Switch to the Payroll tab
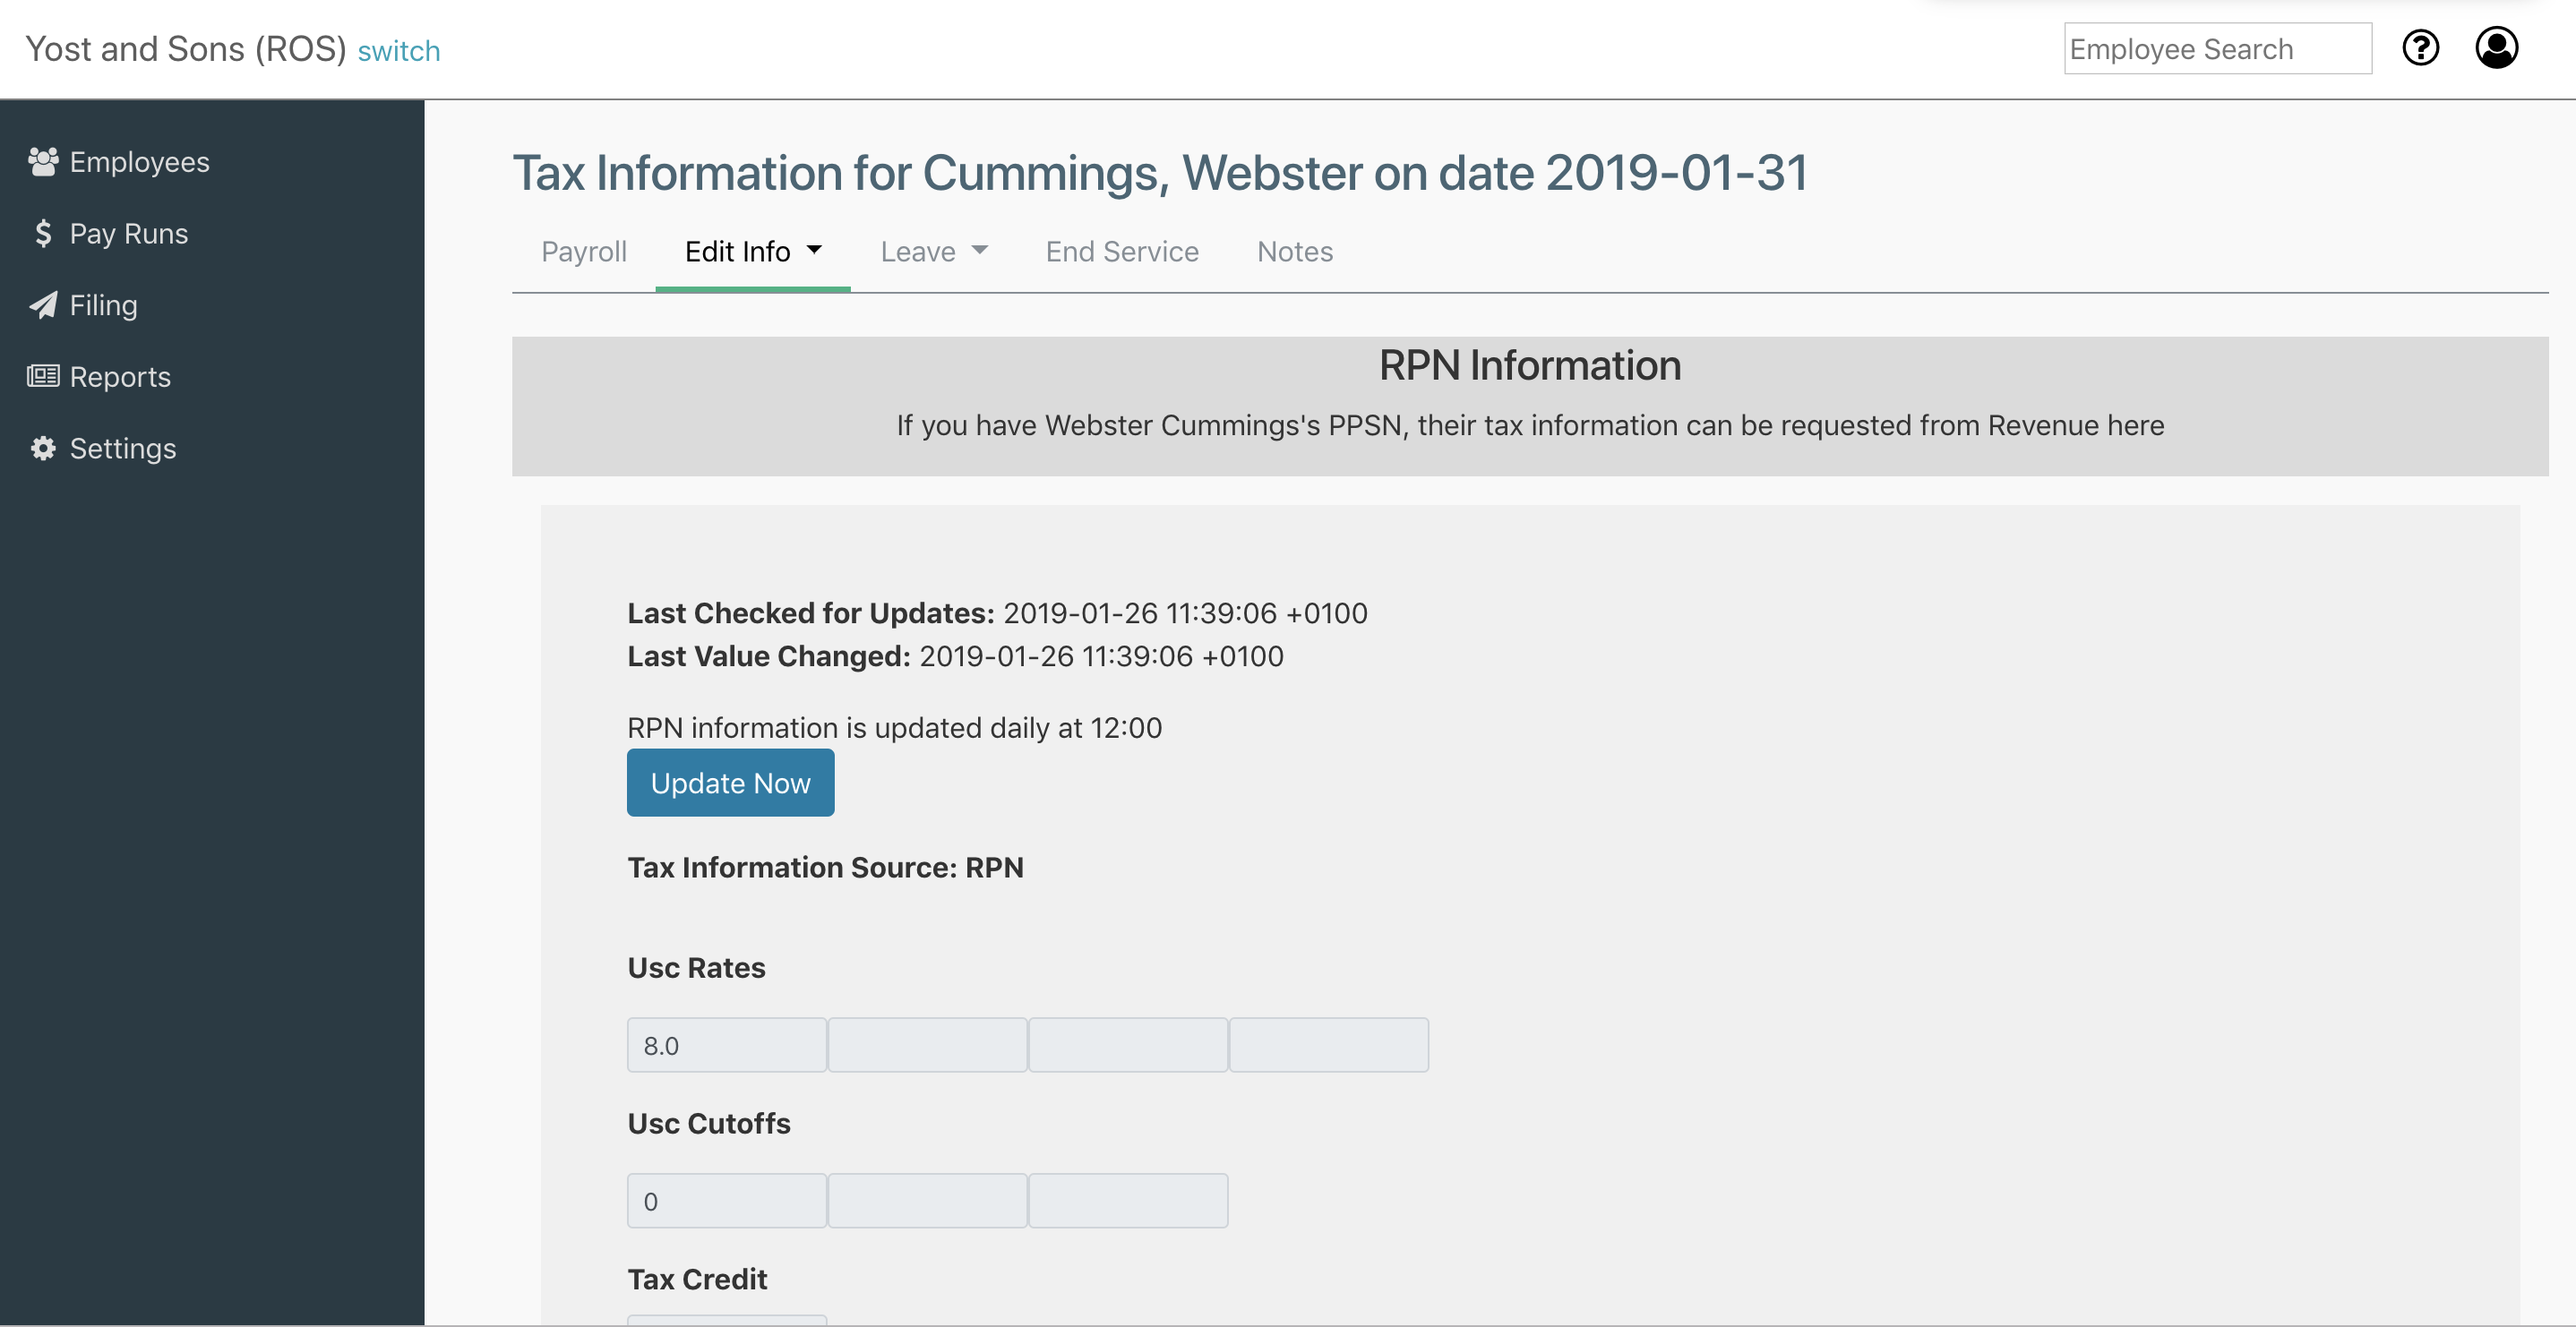 [x=584, y=252]
